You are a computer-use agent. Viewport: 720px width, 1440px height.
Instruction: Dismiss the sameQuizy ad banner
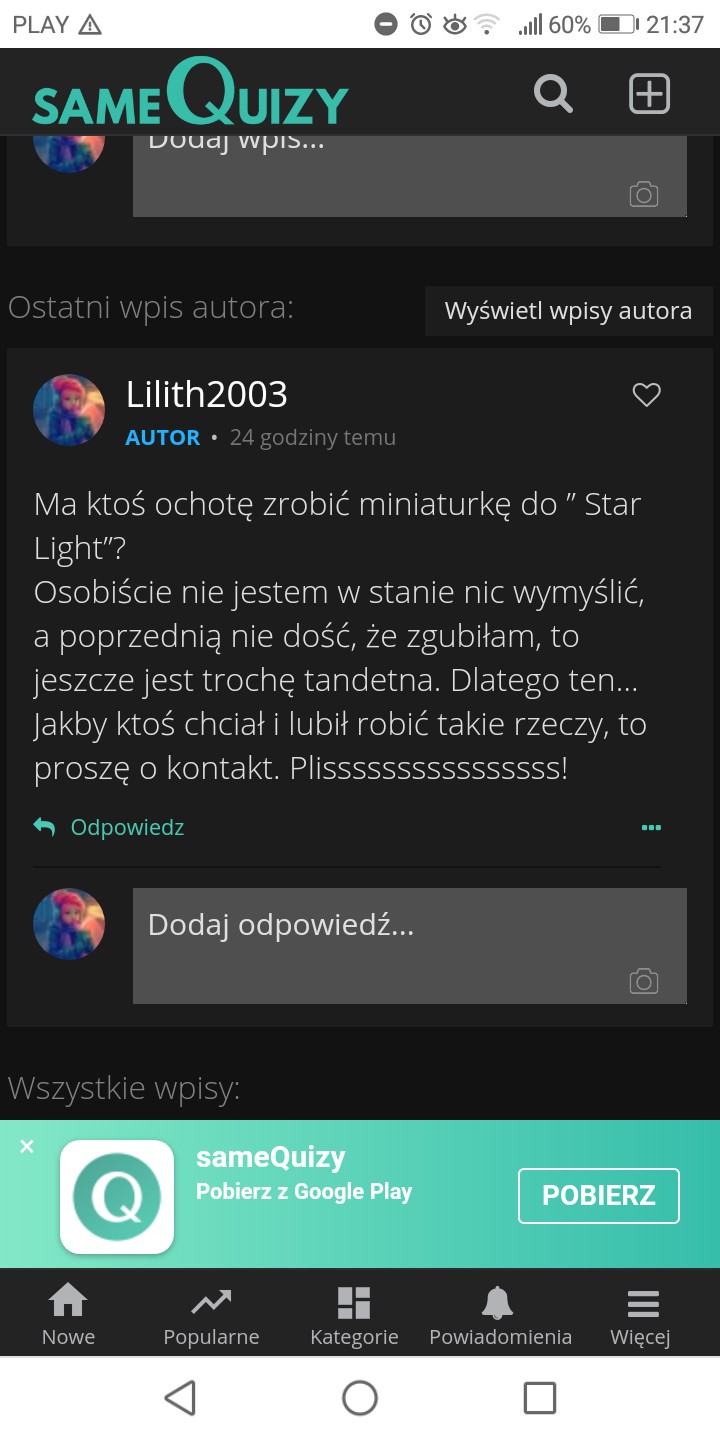(27, 1146)
